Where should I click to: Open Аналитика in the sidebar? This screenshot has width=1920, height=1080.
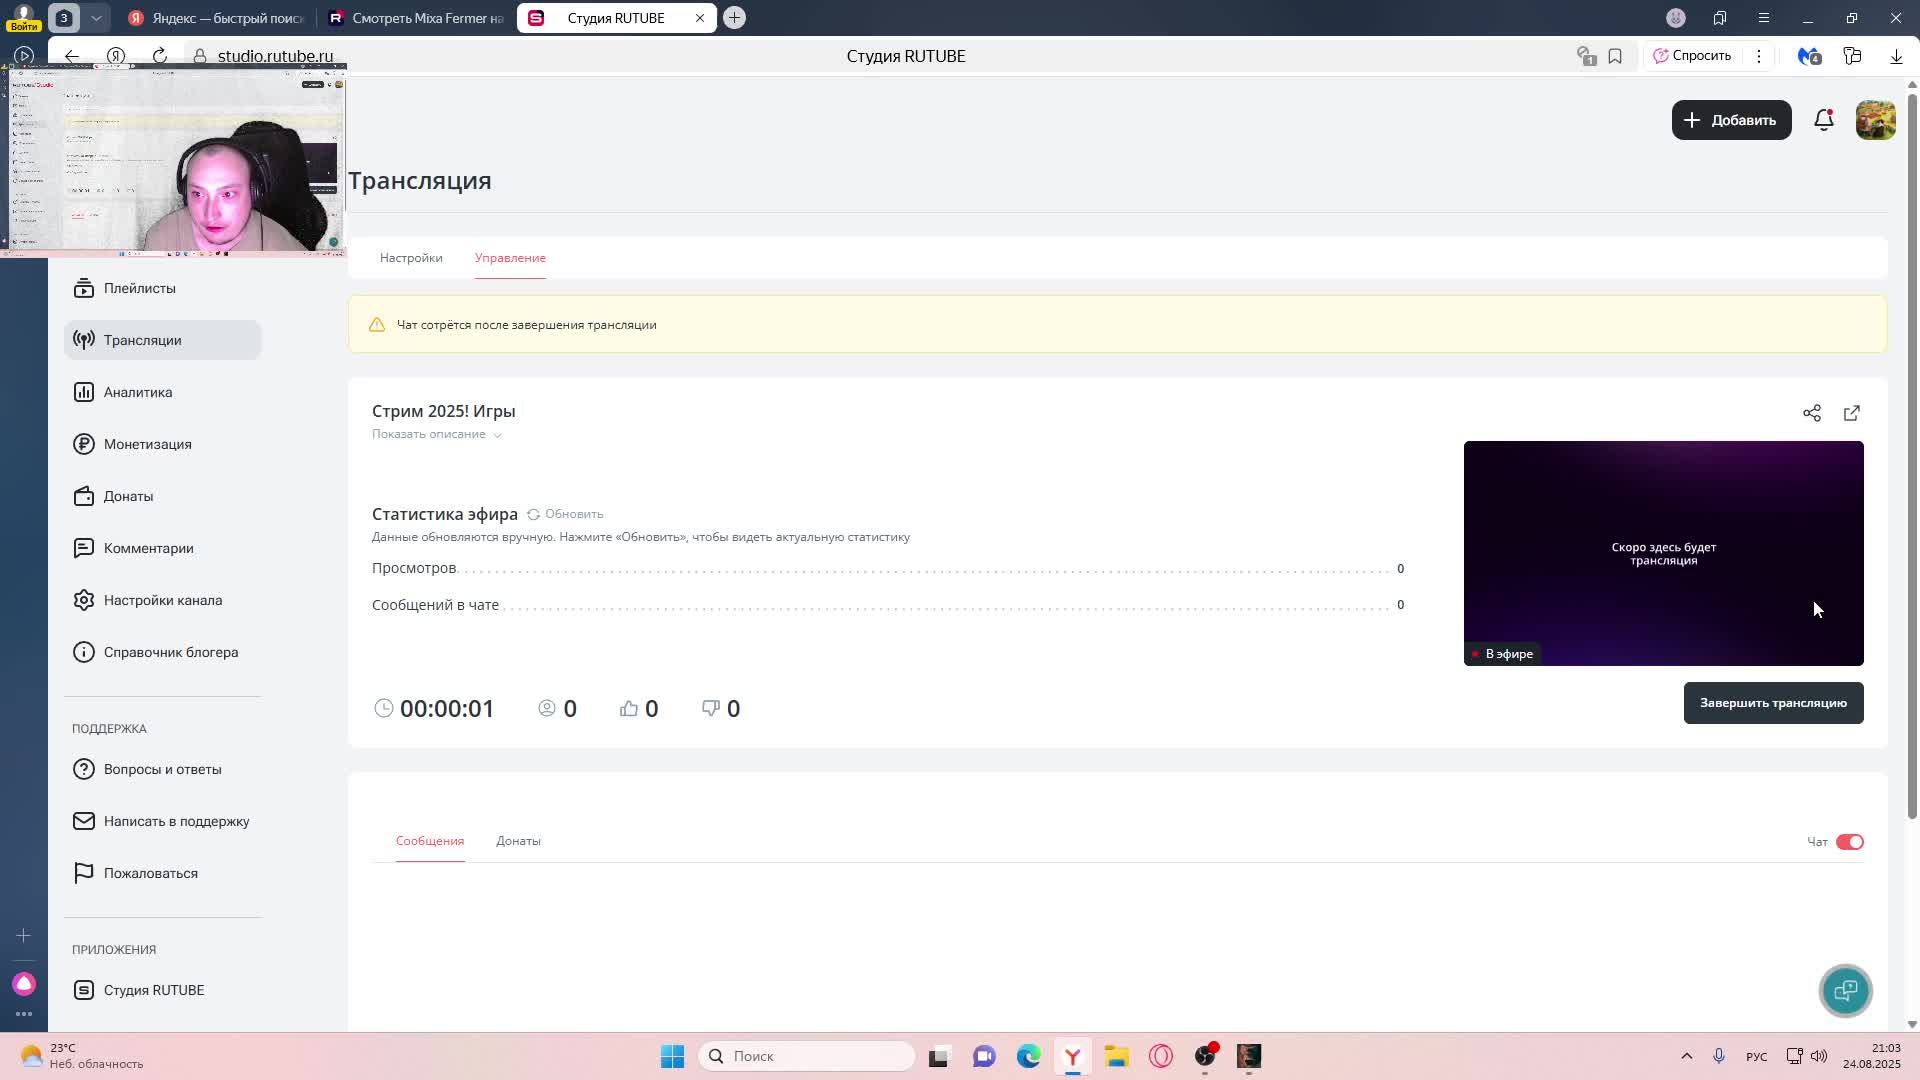pos(138,392)
